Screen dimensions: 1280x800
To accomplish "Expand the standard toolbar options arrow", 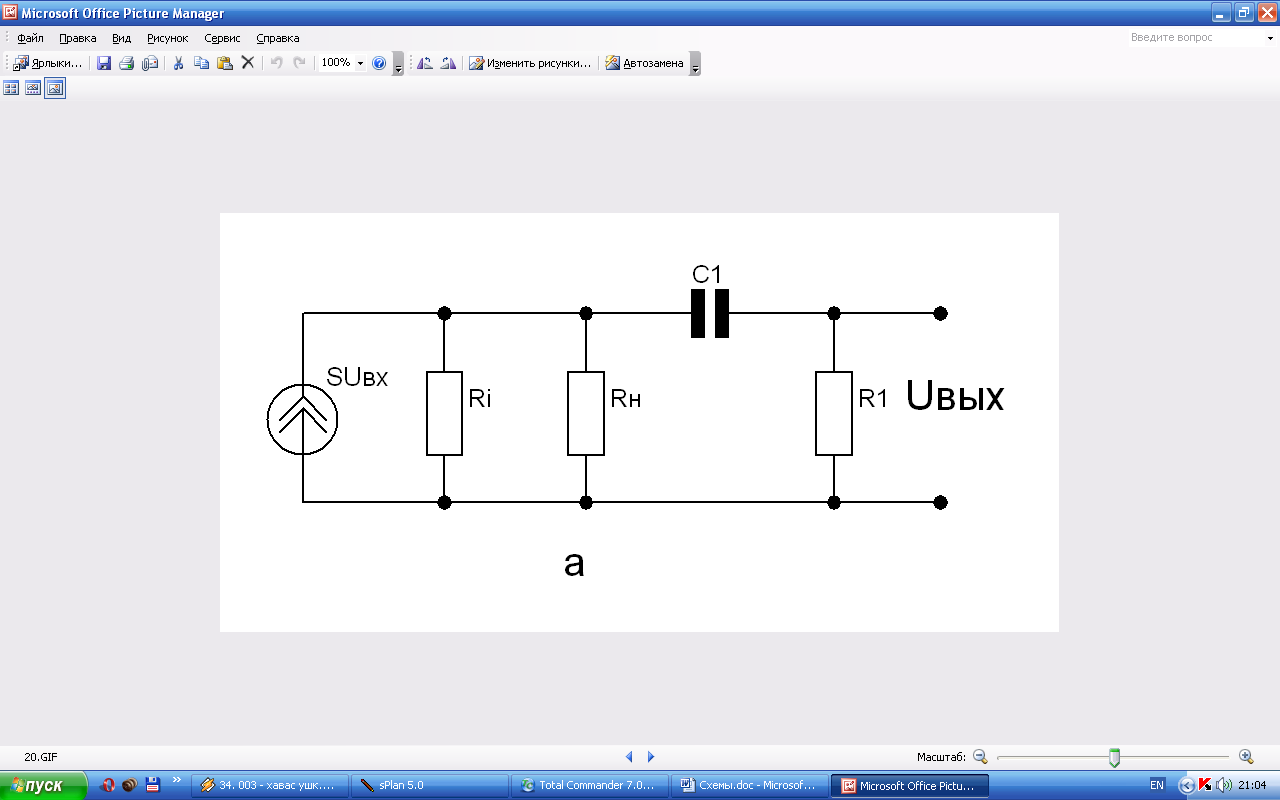I will [398, 64].
